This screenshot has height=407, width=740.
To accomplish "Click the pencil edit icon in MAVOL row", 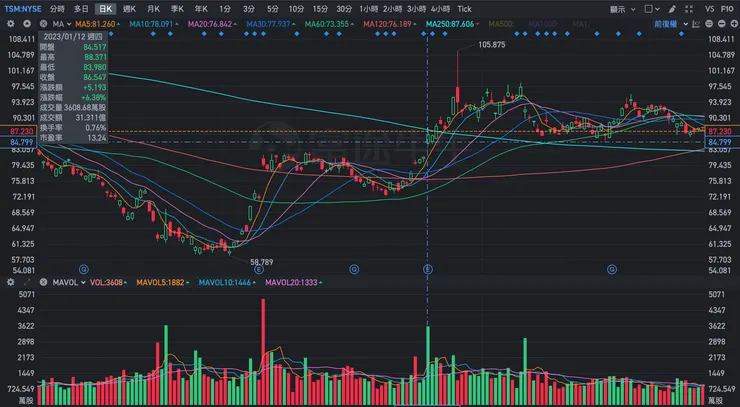I will (x=27, y=282).
